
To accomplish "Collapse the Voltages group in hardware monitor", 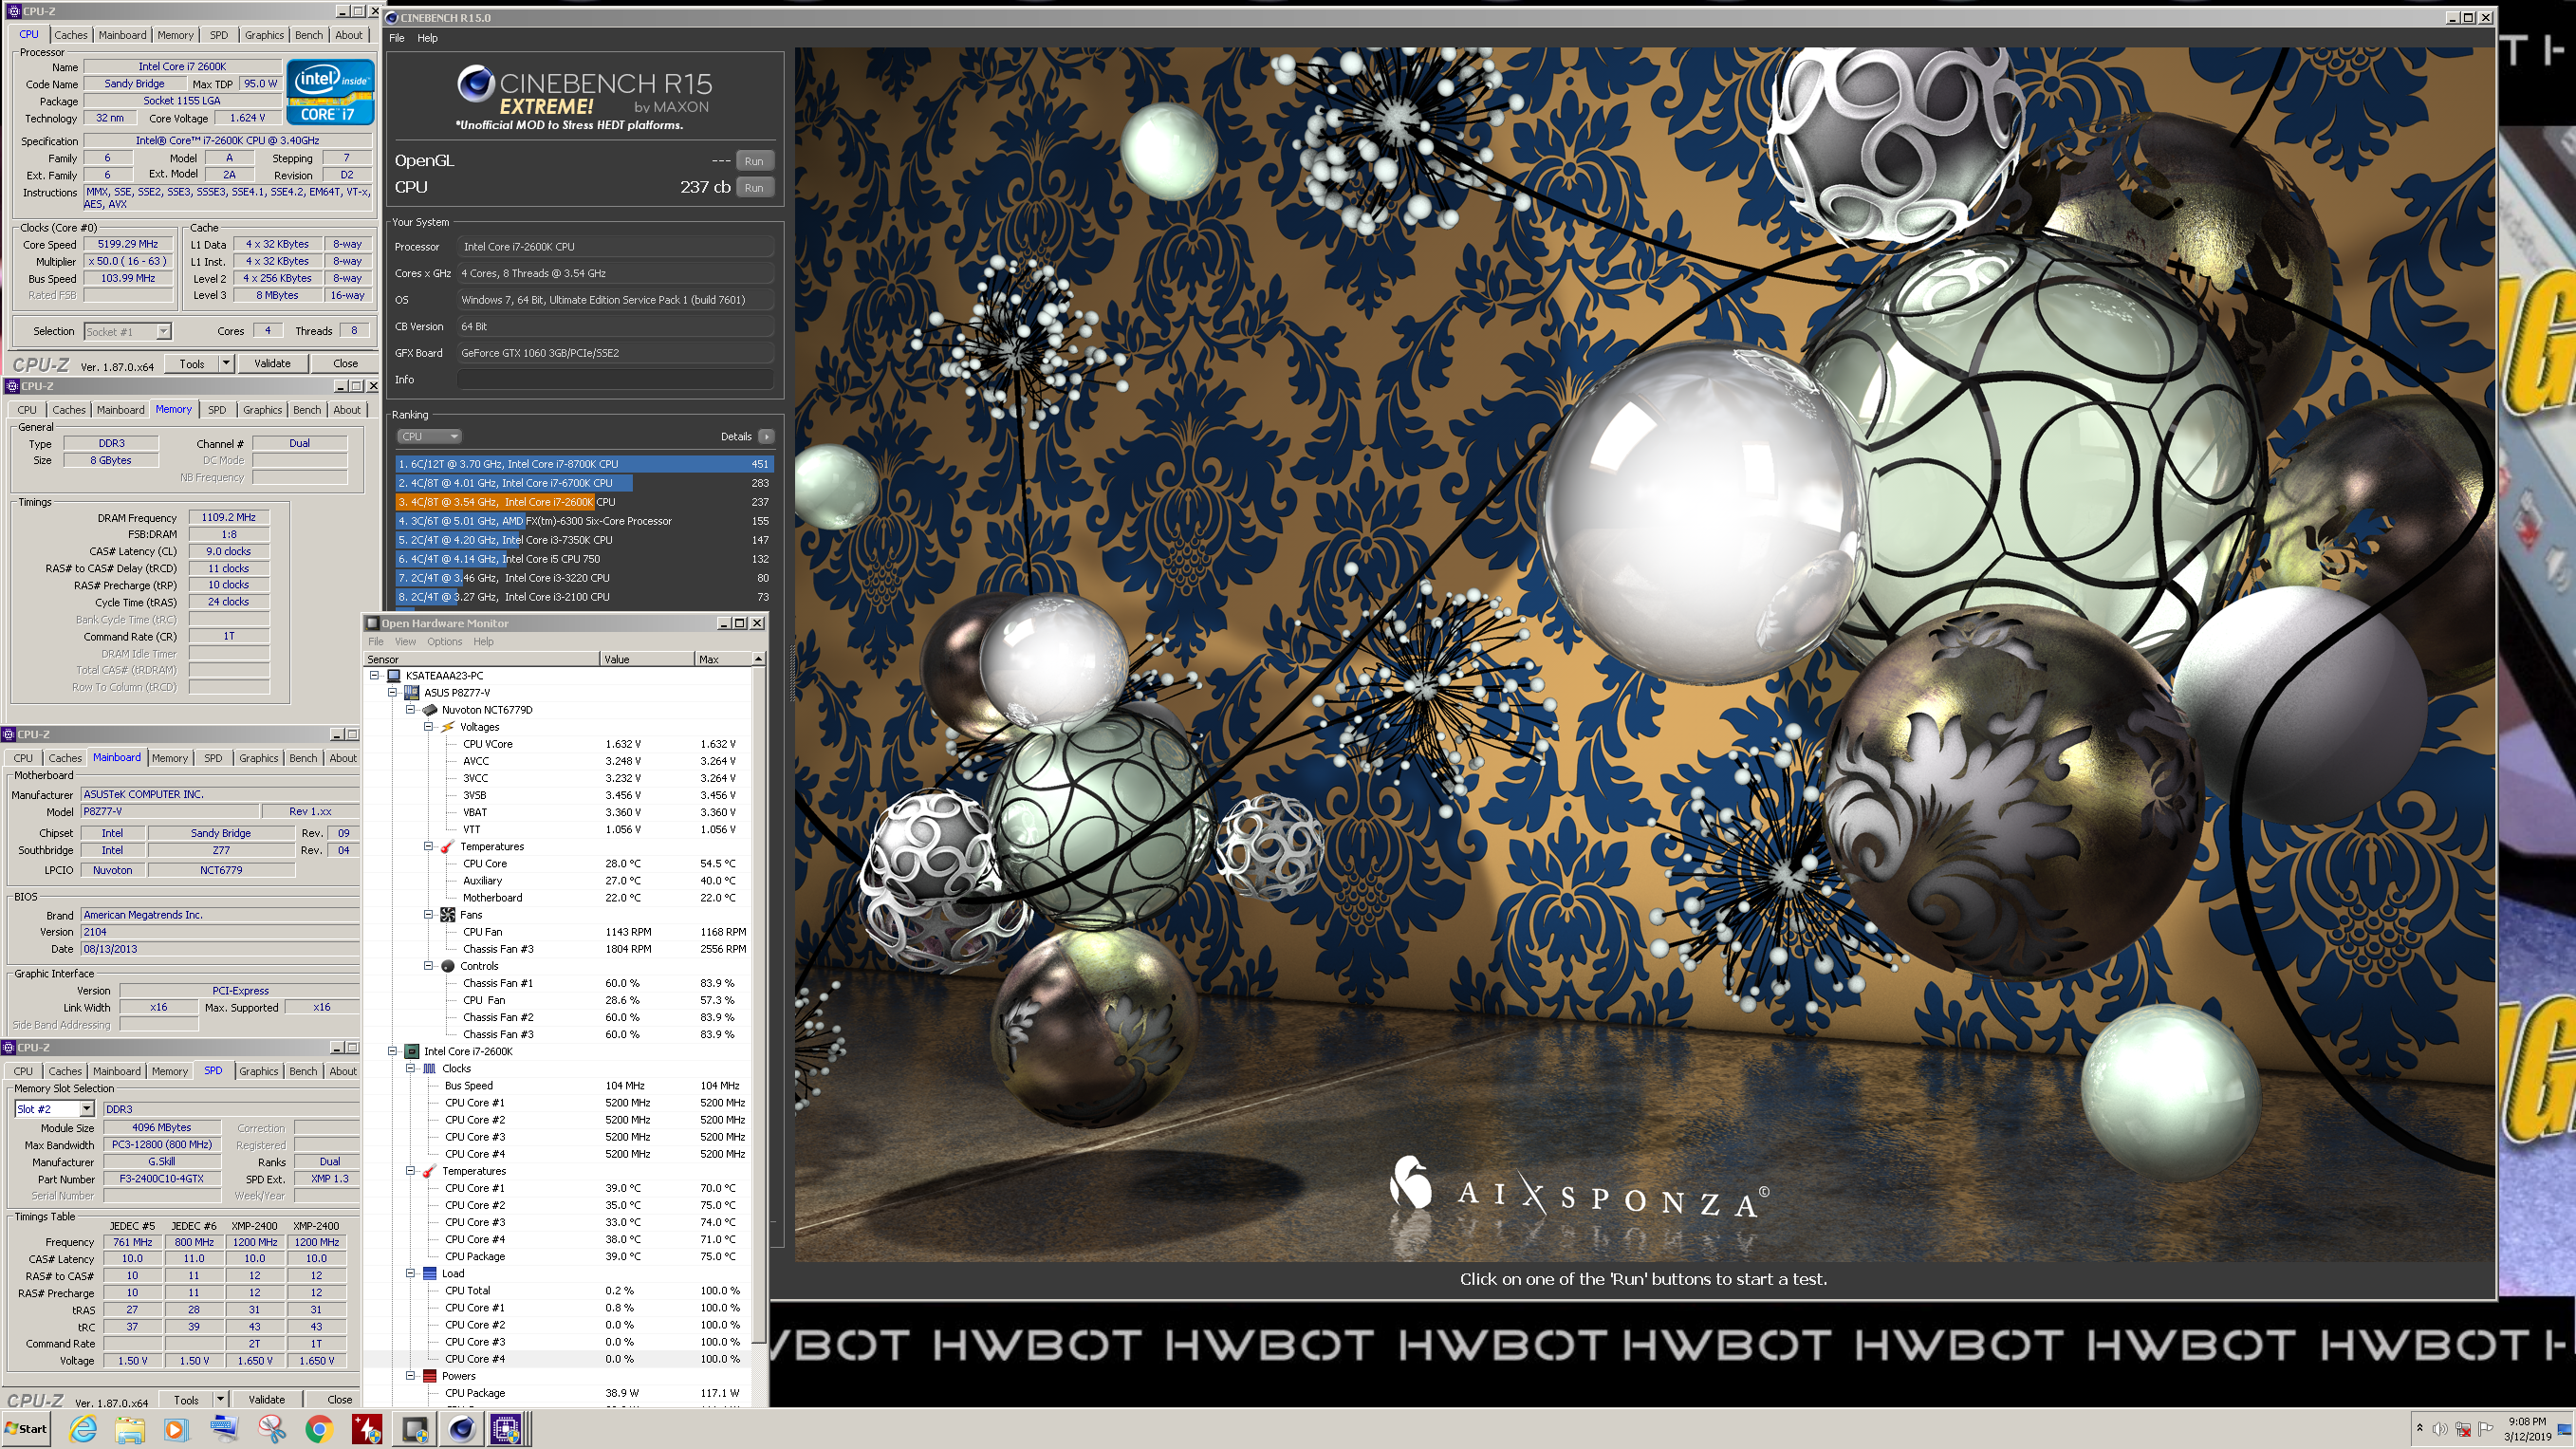I will (x=429, y=727).
